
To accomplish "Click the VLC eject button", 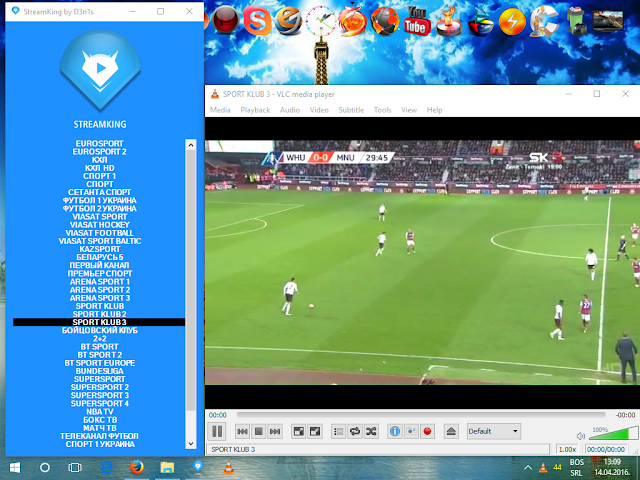I will point(451,431).
